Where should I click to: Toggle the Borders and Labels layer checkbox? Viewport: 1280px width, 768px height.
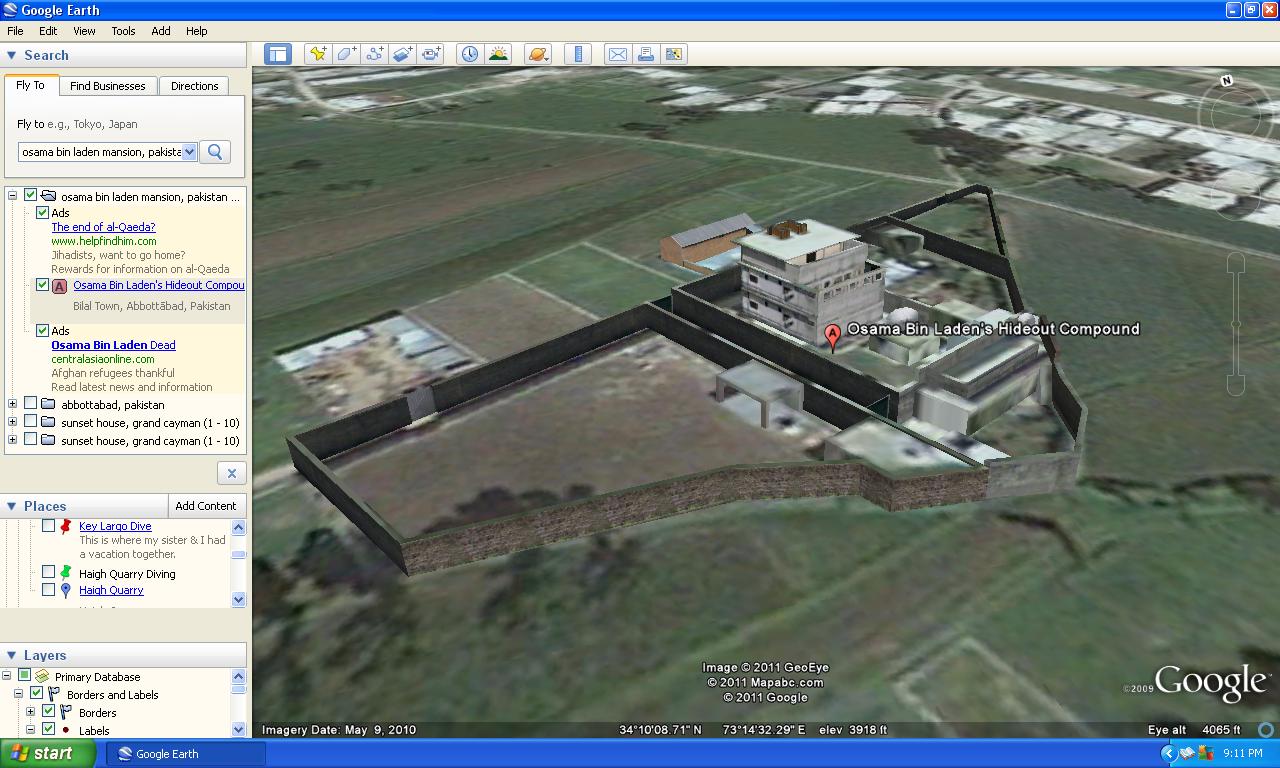point(36,694)
